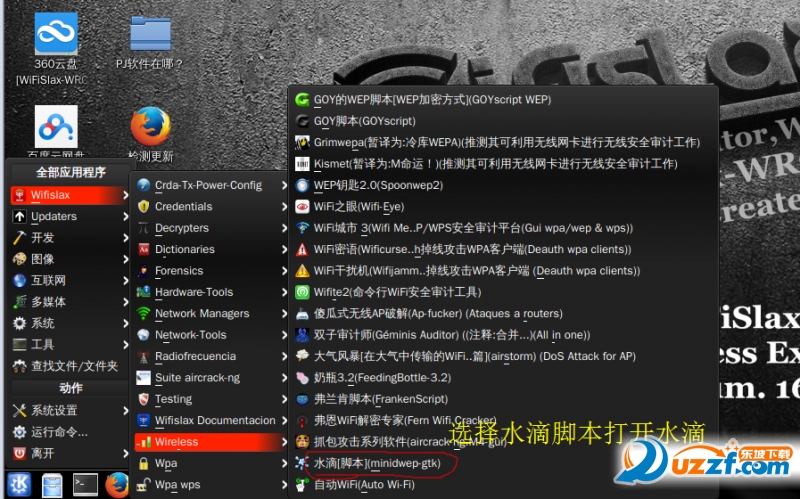Click arrow next to Wifislax category
The height and width of the screenshot is (499, 800).
pyautogui.click(x=125, y=195)
